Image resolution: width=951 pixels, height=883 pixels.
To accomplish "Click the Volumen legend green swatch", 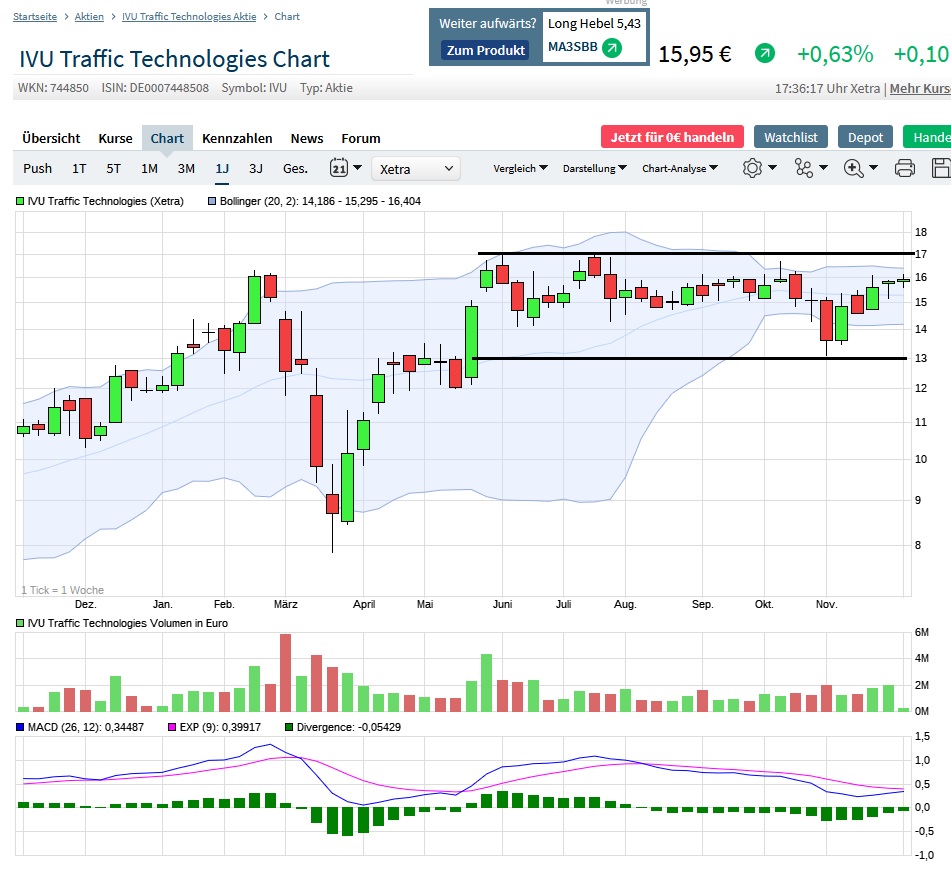I will pos(20,623).
